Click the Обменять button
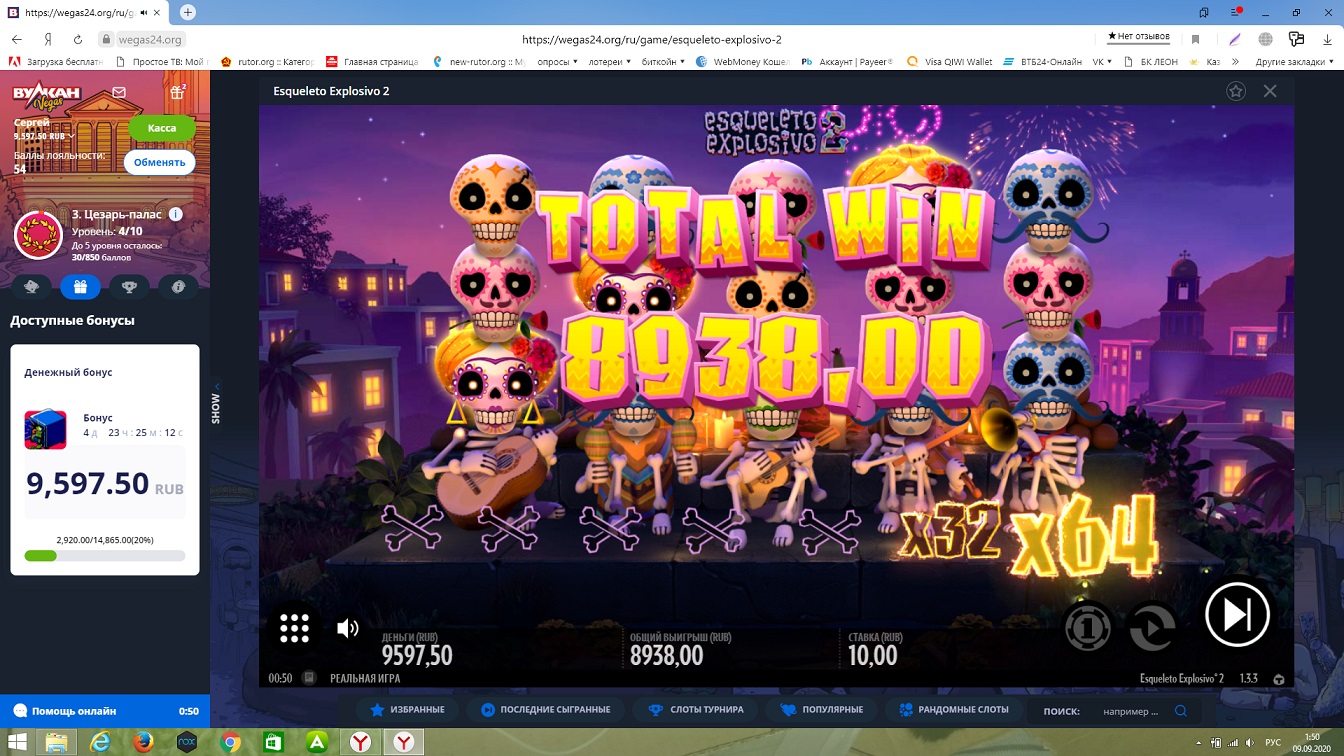Screen dimensions: 1344x756 159,163
